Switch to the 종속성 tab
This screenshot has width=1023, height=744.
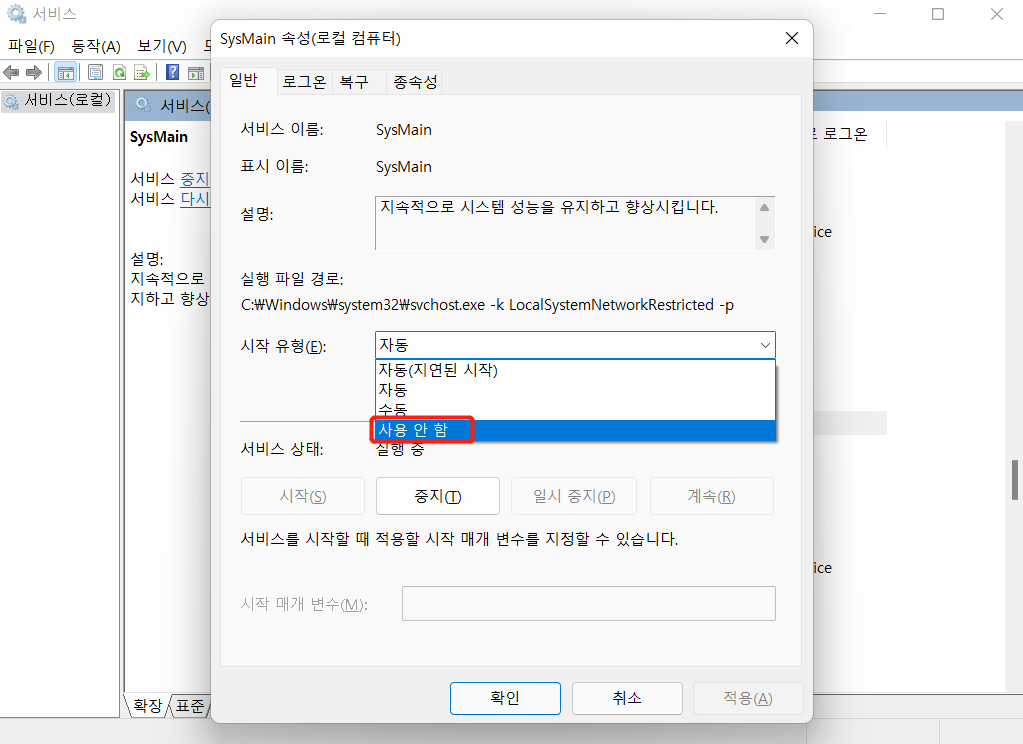(413, 81)
